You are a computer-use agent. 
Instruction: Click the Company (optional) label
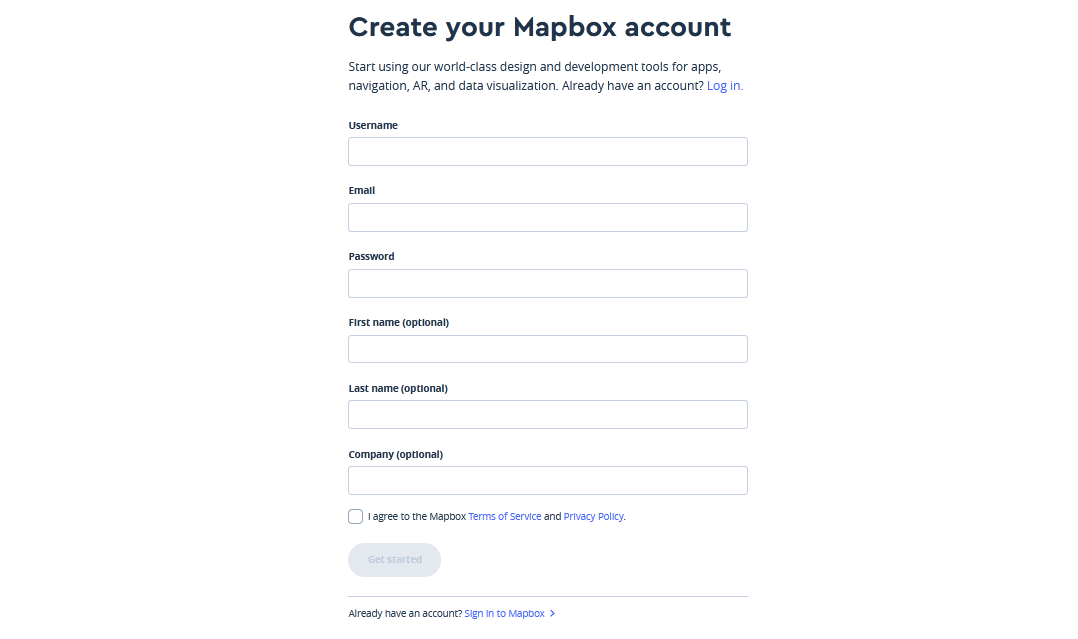click(x=395, y=455)
